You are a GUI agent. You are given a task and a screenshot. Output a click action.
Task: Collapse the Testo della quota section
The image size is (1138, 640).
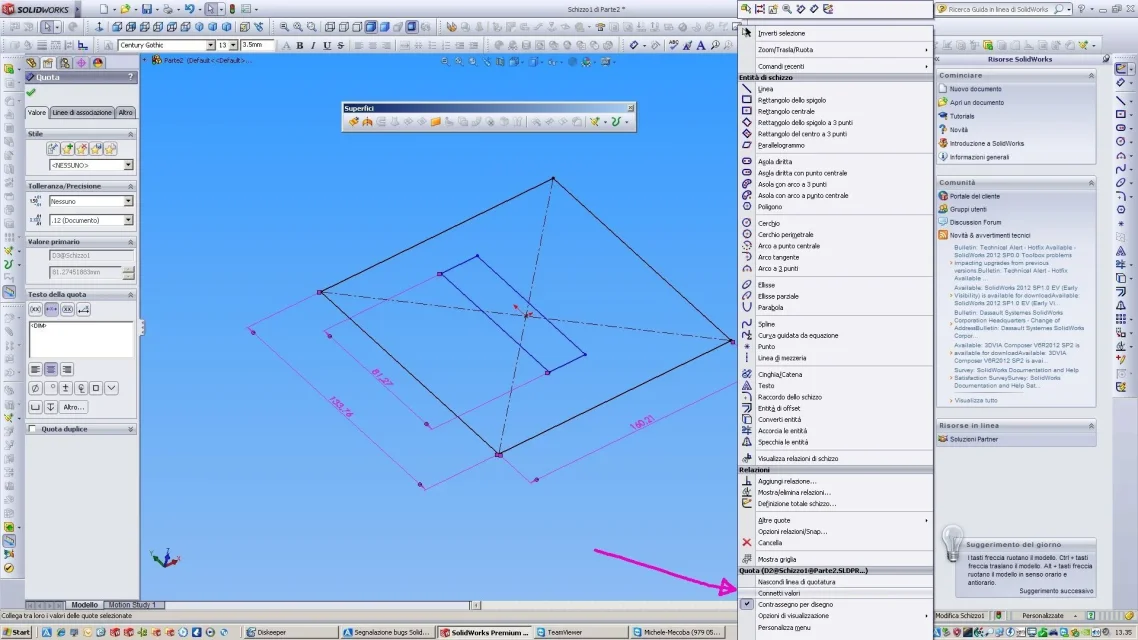[131, 295]
